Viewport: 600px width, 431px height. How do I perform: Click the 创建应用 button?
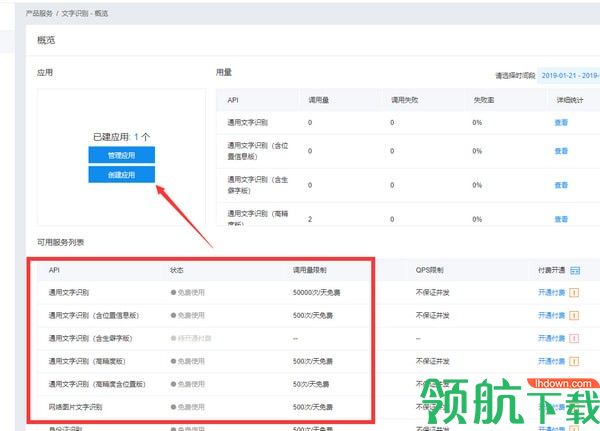pyautogui.click(x=122, y=175)
